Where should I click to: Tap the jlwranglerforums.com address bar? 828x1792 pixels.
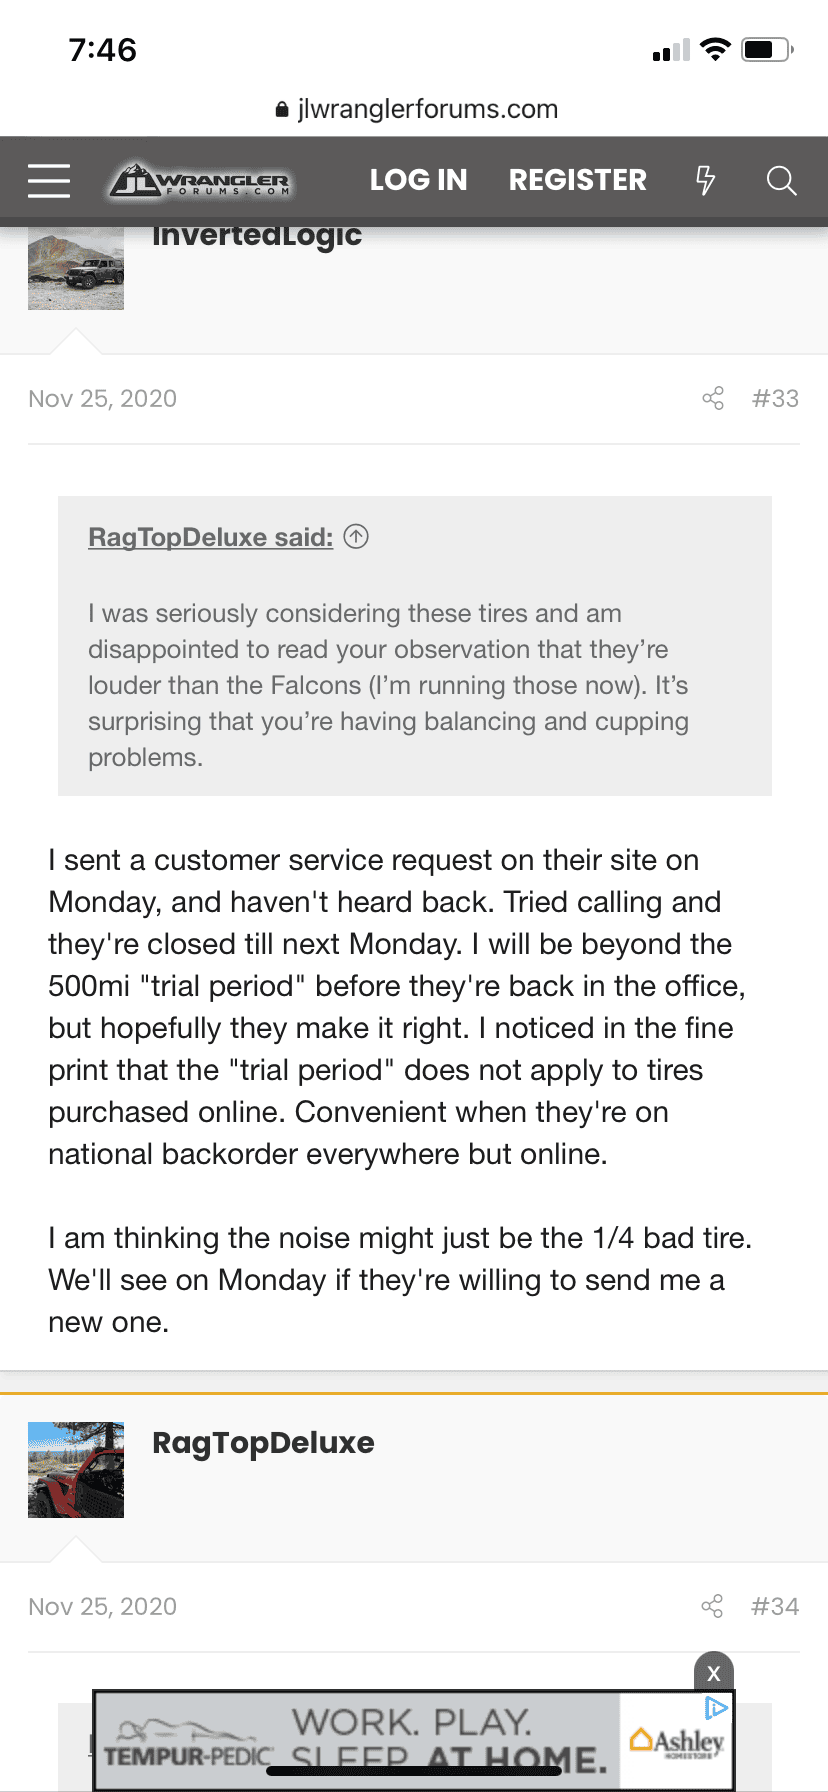tap(416, 109)
